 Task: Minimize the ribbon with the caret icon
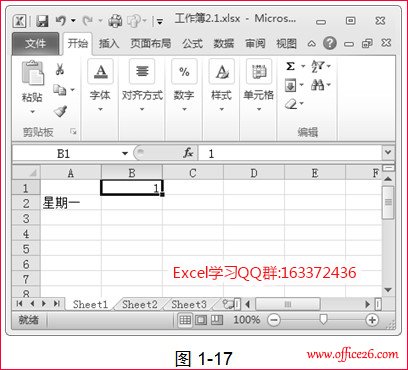click(311, 44)
